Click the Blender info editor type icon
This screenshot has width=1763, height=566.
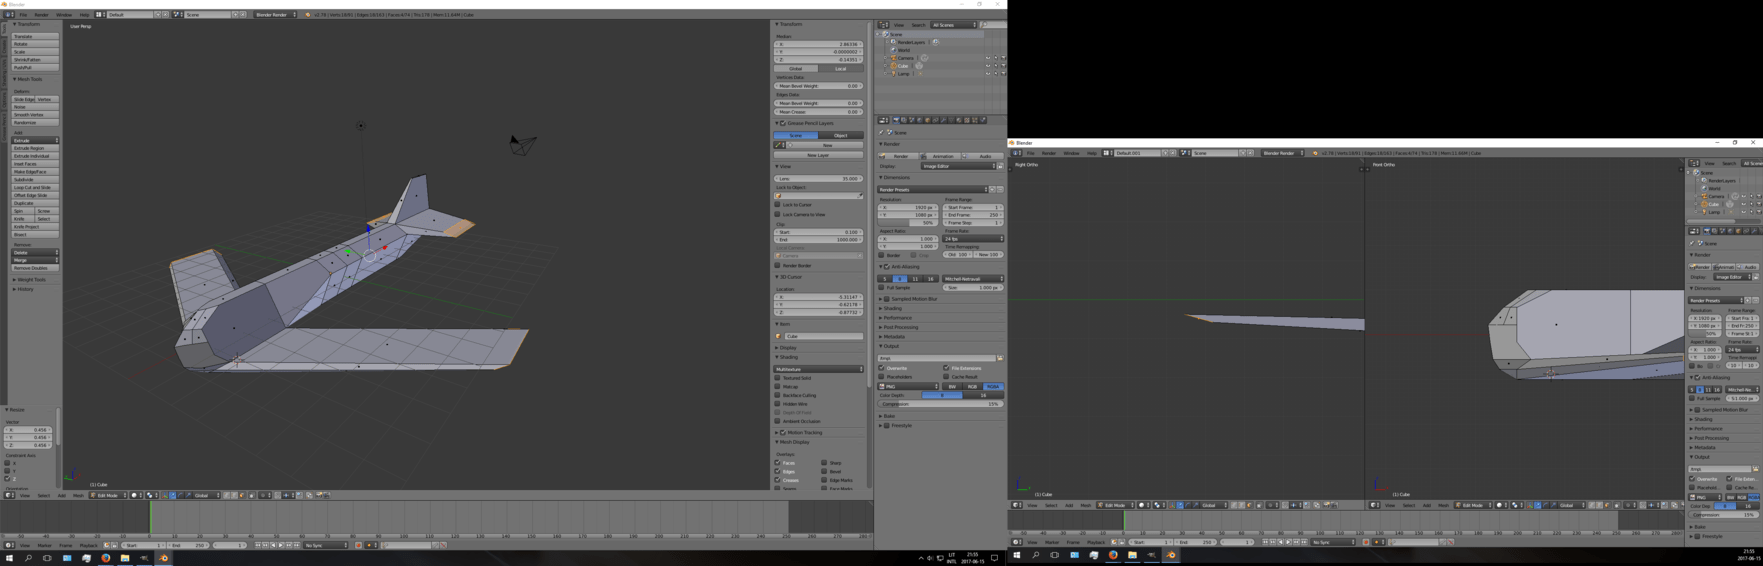[x=12, y=15]
